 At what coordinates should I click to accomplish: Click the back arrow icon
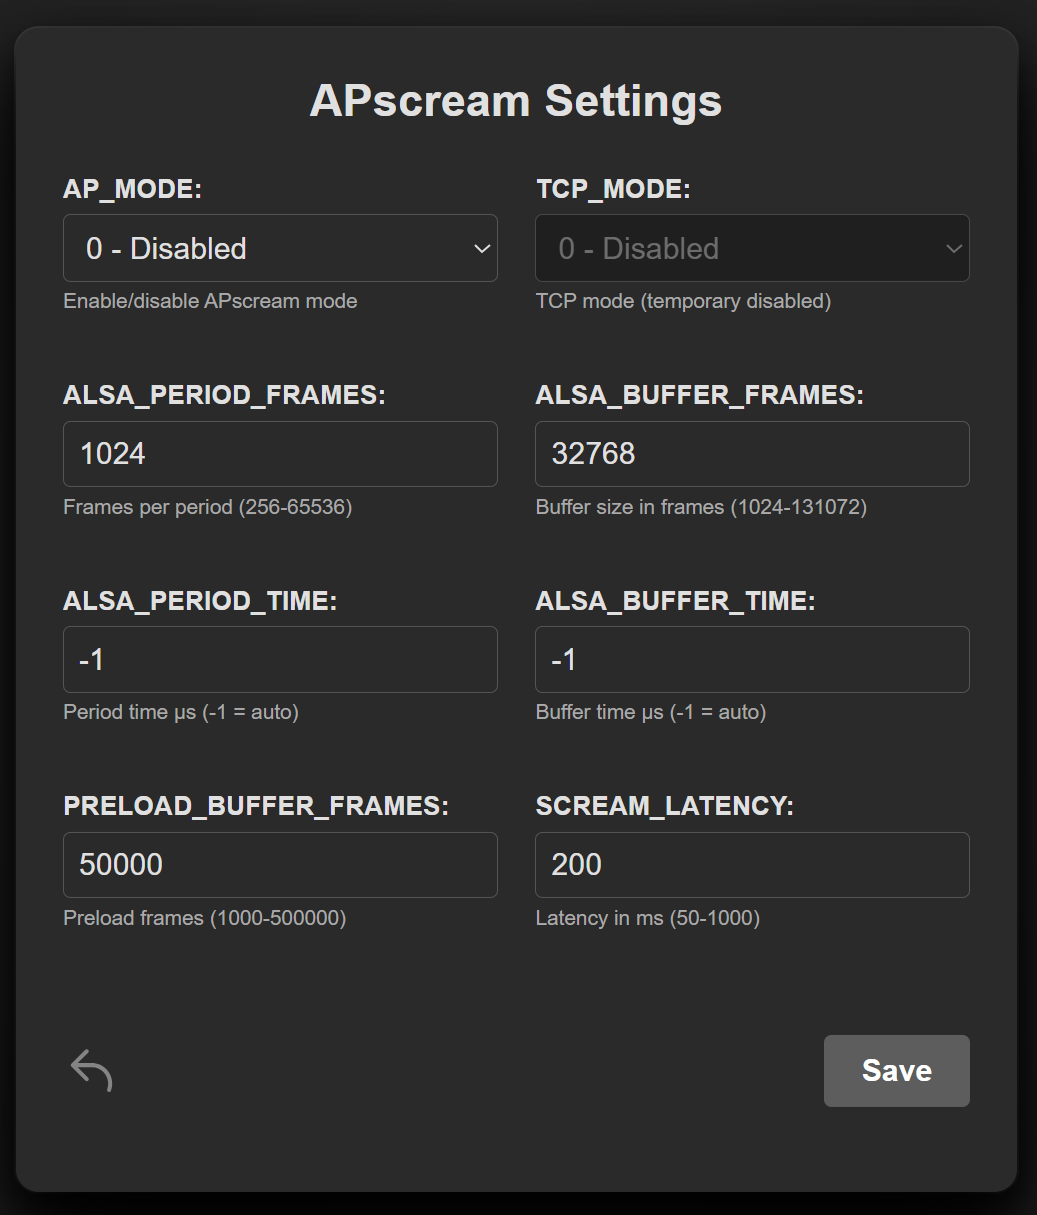(x=91, y=1070)
